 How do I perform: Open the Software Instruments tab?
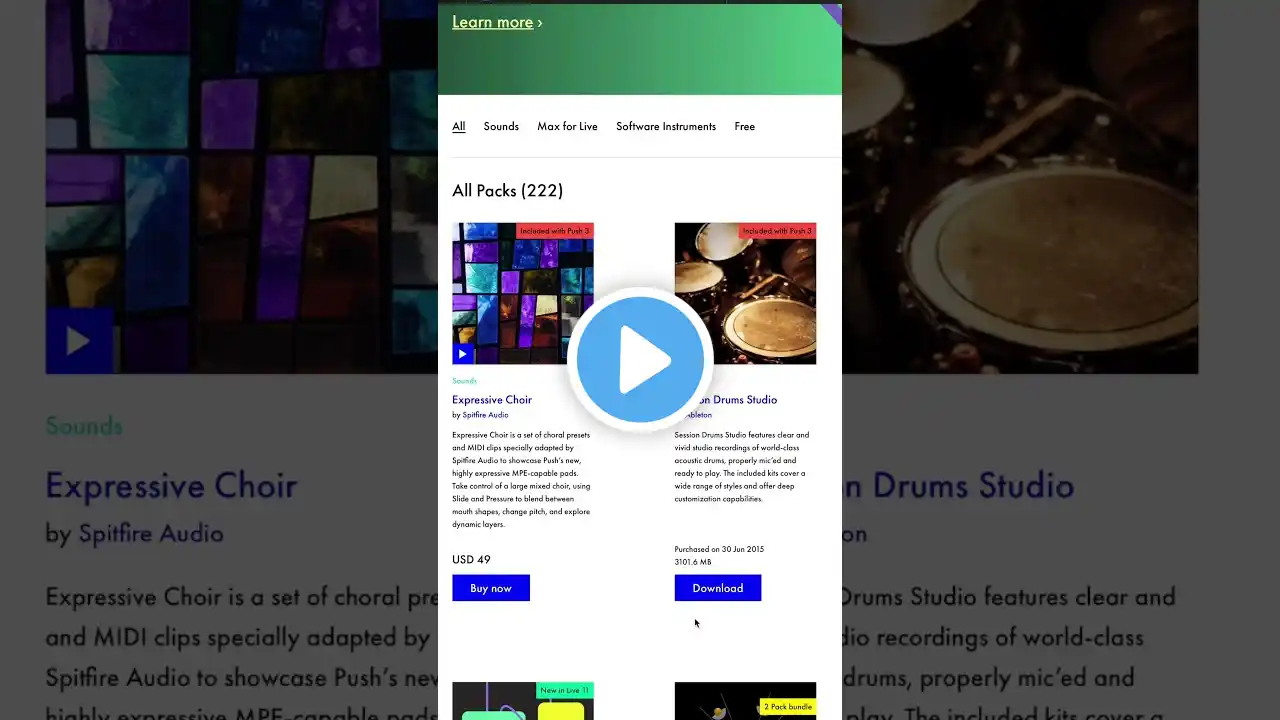pos(666,126)
